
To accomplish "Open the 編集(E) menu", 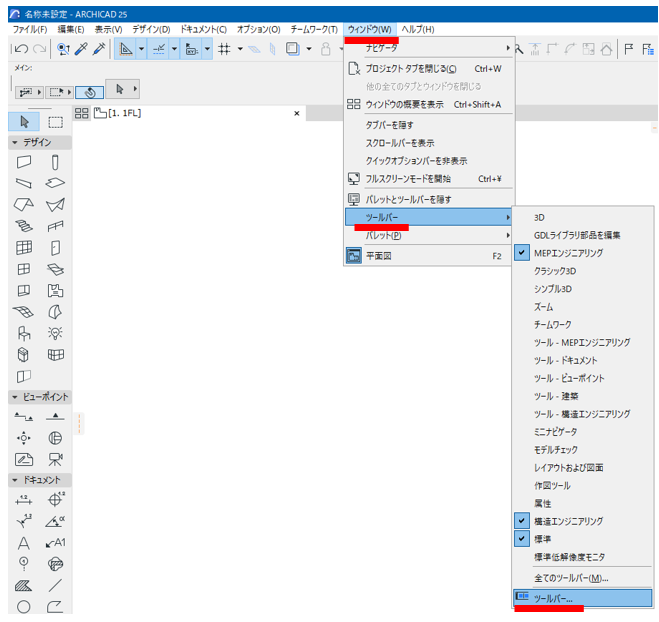I will point(71,29).
